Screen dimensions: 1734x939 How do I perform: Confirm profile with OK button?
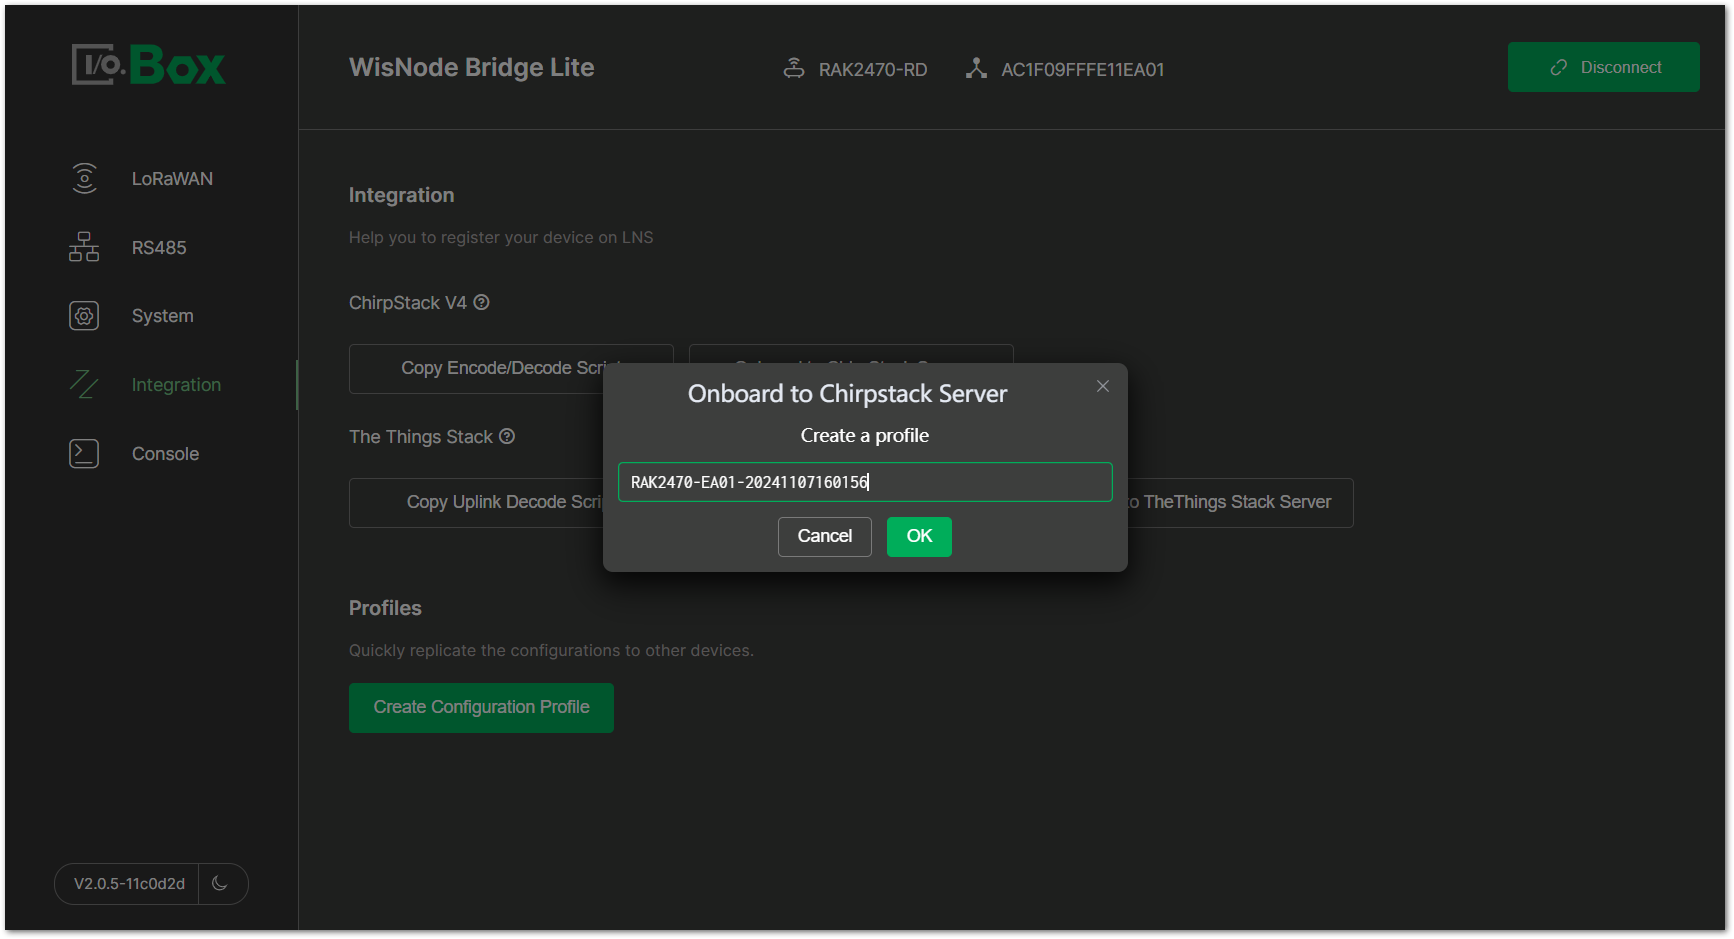919,536
